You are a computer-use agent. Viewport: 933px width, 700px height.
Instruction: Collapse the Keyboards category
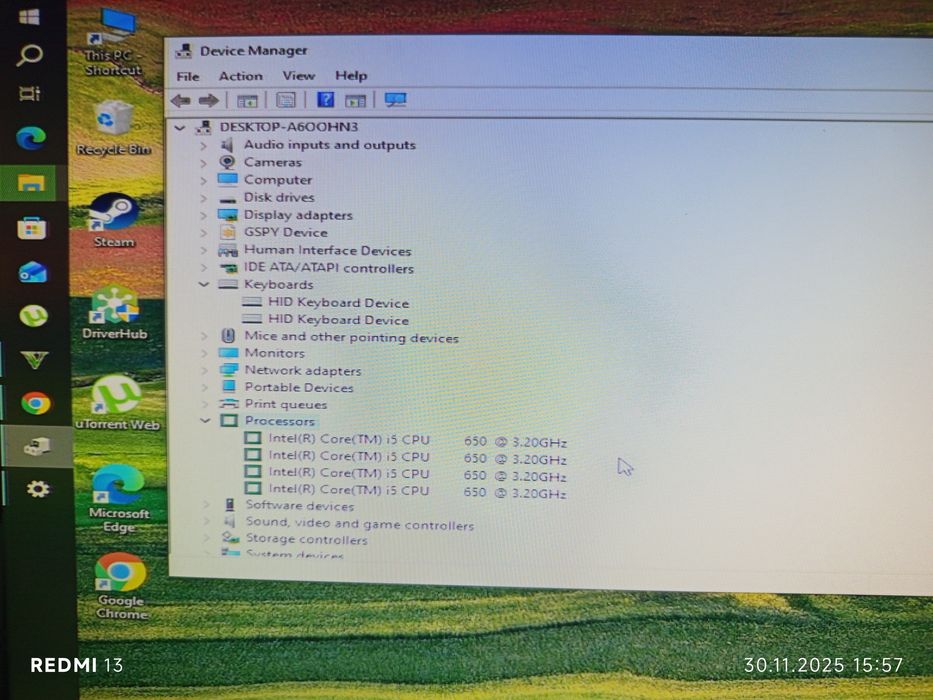(204, 285)
